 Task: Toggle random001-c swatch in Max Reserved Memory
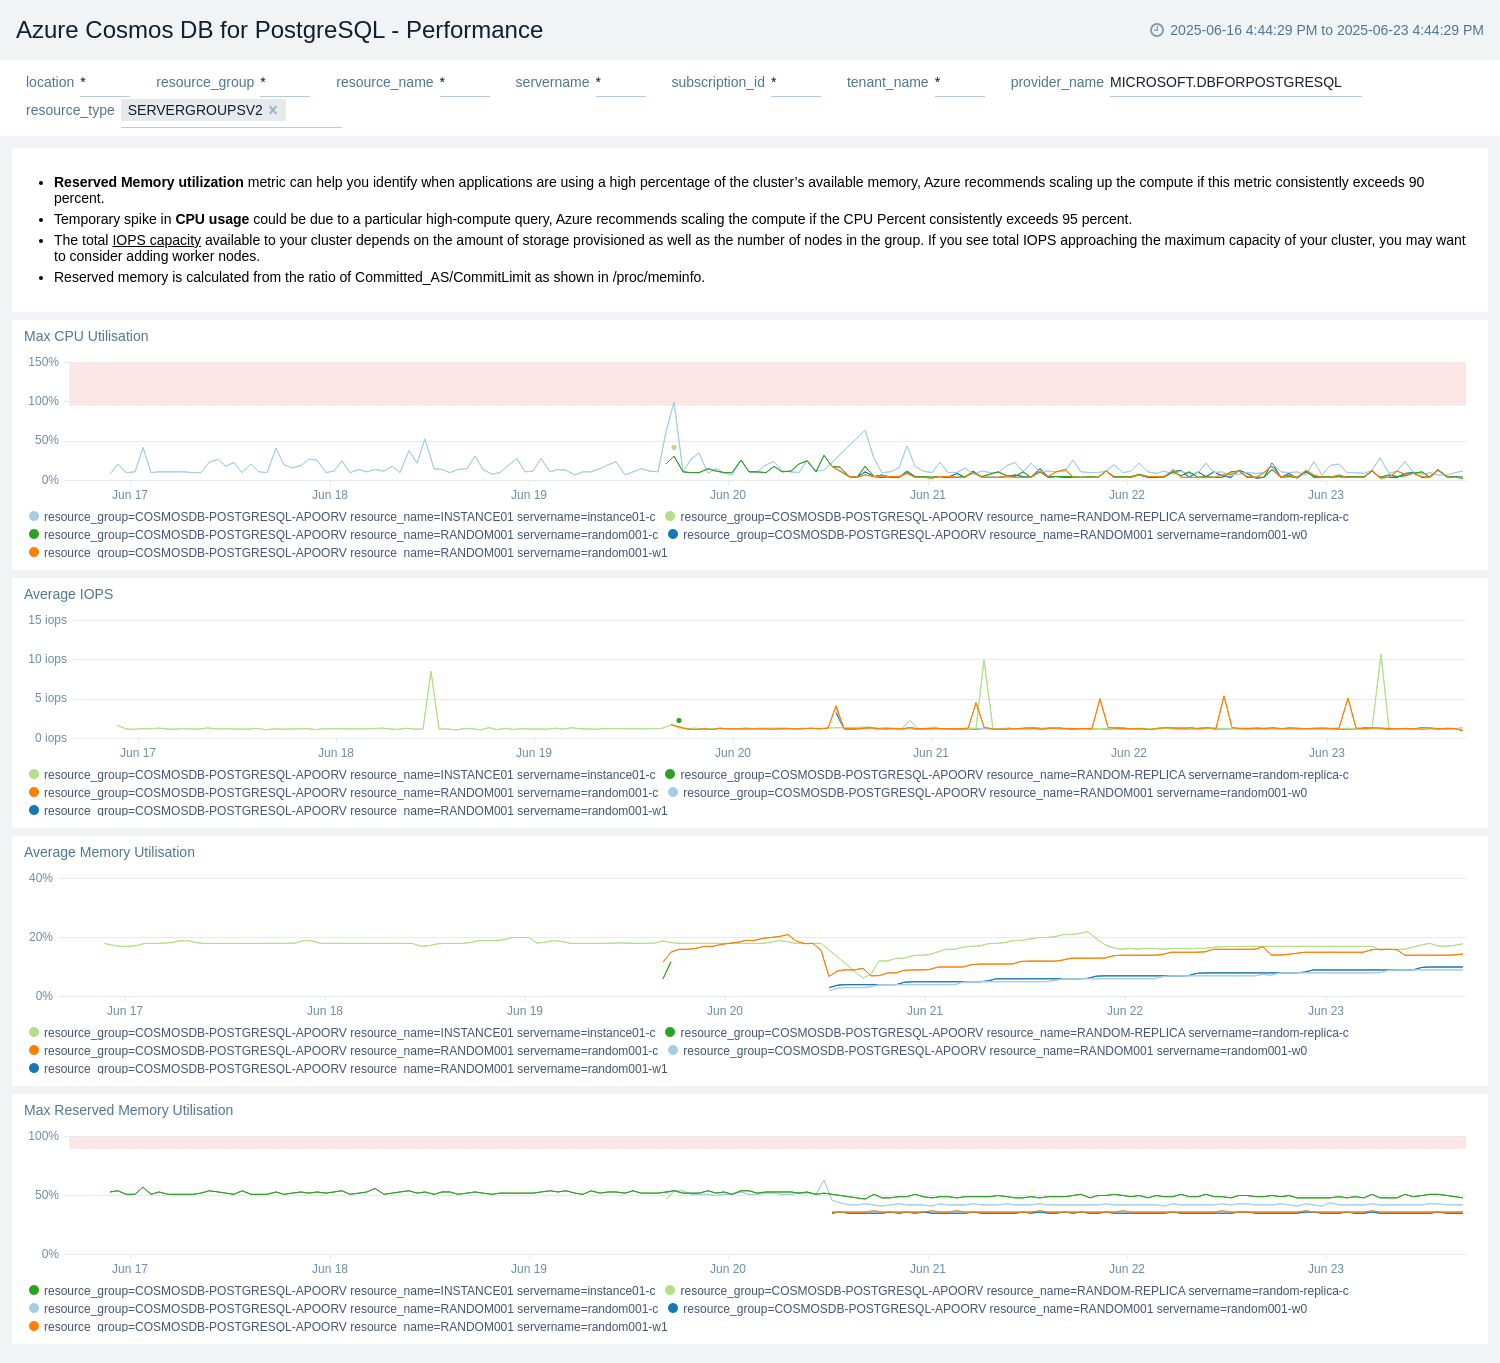[34, 1309]
